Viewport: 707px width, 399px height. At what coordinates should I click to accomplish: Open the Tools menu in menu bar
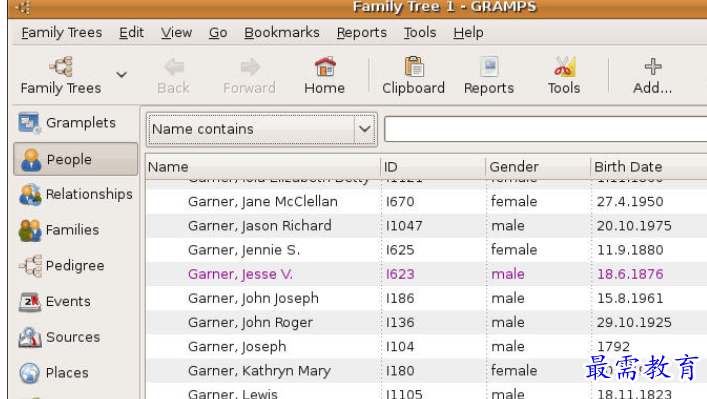420,32
